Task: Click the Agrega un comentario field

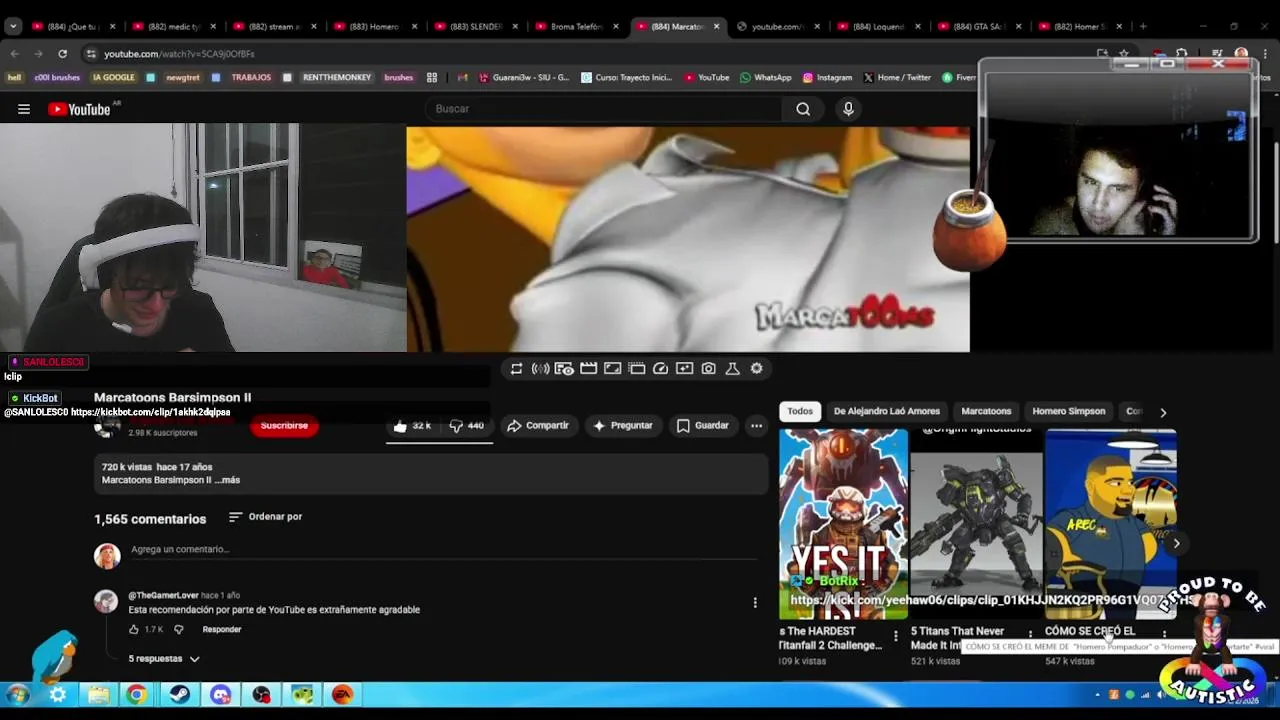Action: pos(442,550)
